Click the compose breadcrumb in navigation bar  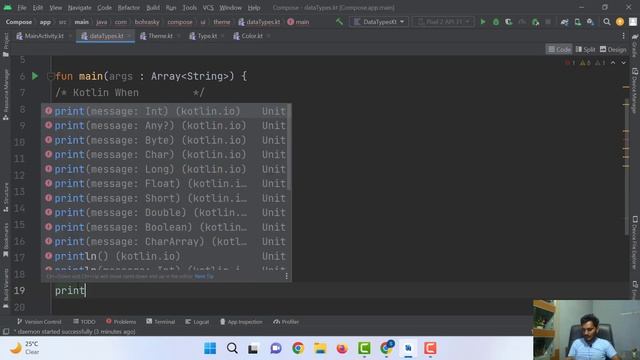tap(180, 22)
